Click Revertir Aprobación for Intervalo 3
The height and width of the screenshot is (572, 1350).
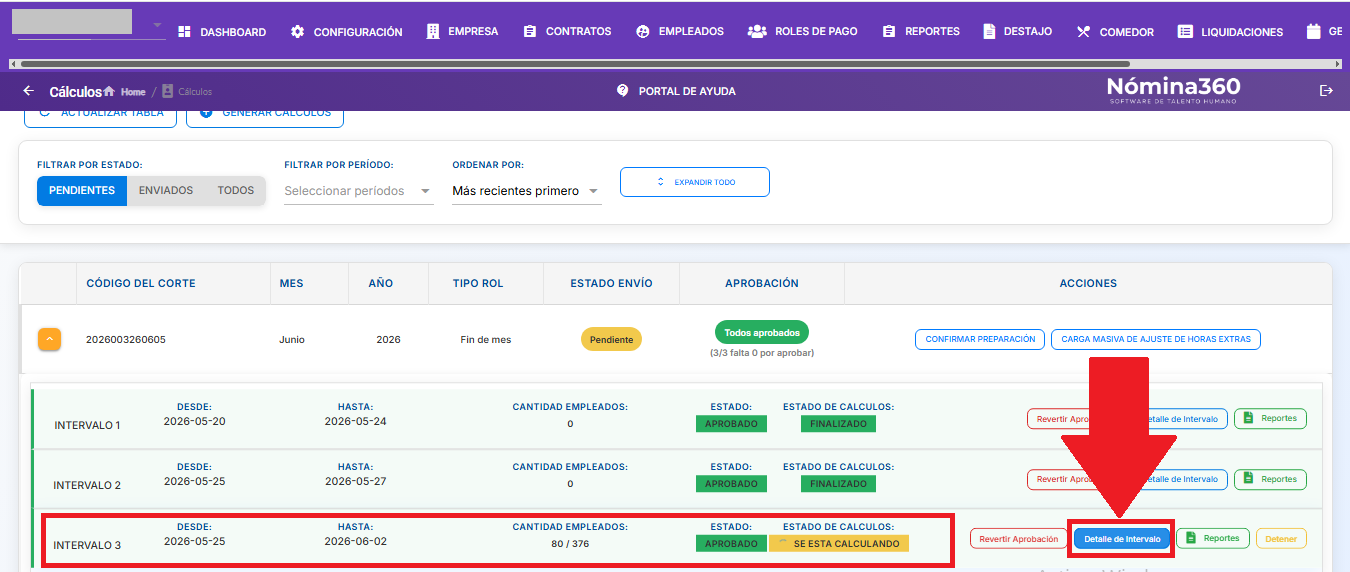pos(1019,538)
